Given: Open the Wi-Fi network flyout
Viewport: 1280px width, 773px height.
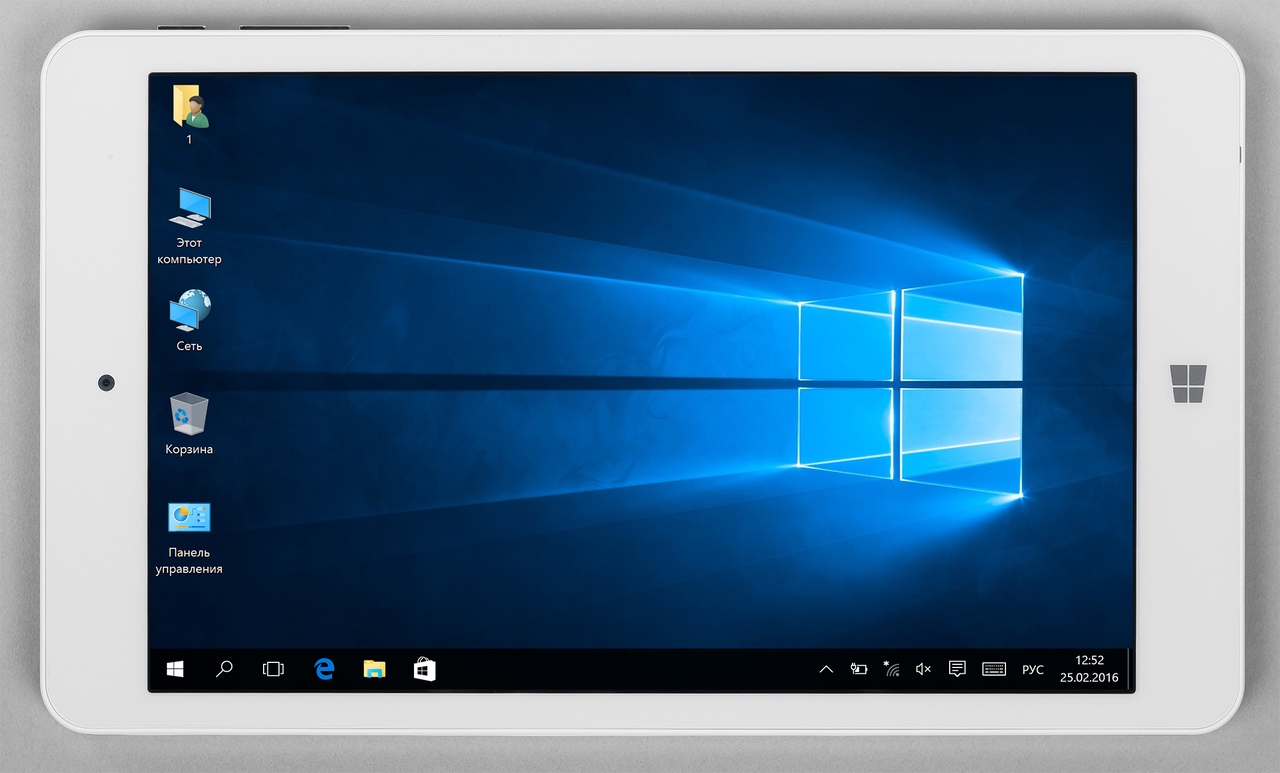Looking at the screenshot, I should click(x=891, y=669).
